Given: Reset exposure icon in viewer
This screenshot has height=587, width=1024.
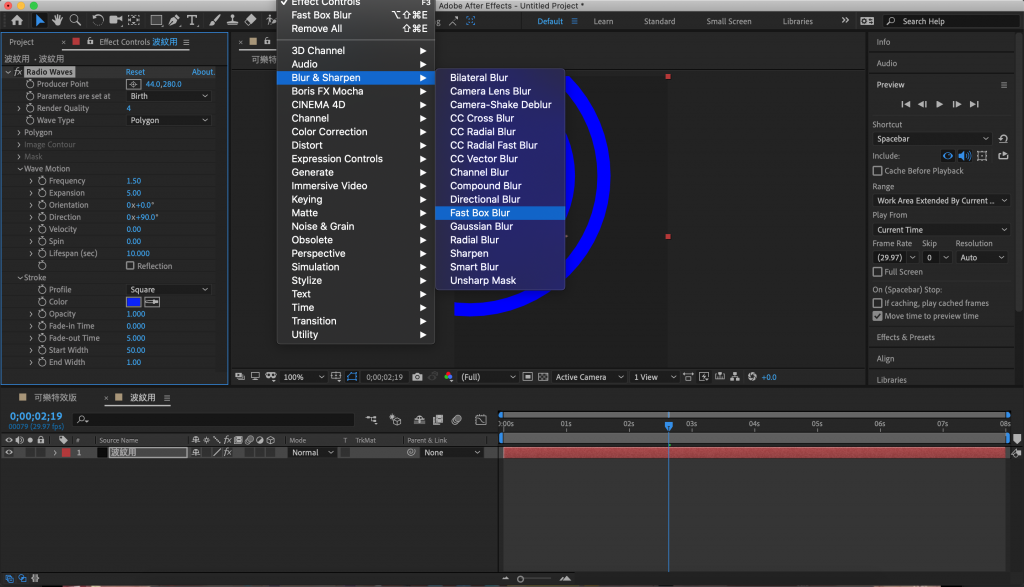Looking at the screenshot, I should [x=752, y=377].
